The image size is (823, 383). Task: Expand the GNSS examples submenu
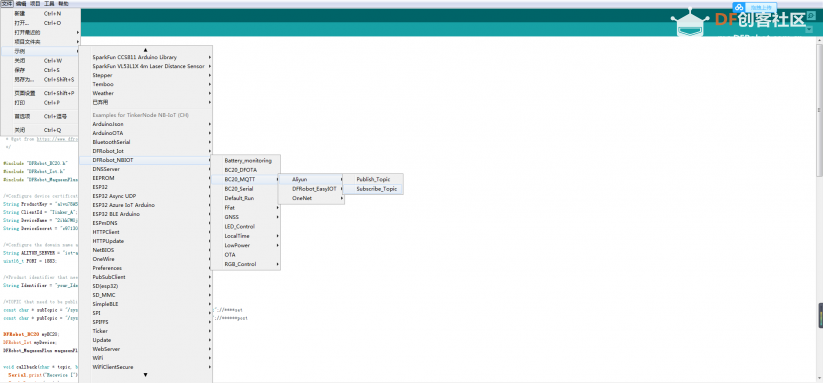246,217
